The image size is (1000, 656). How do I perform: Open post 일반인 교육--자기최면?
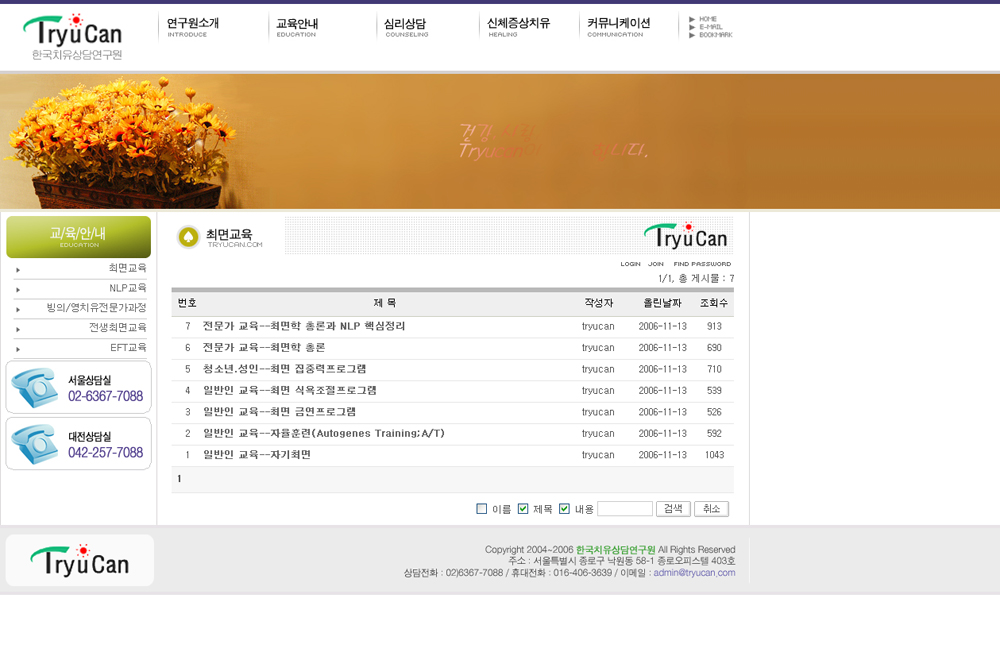tap(256, 455)
